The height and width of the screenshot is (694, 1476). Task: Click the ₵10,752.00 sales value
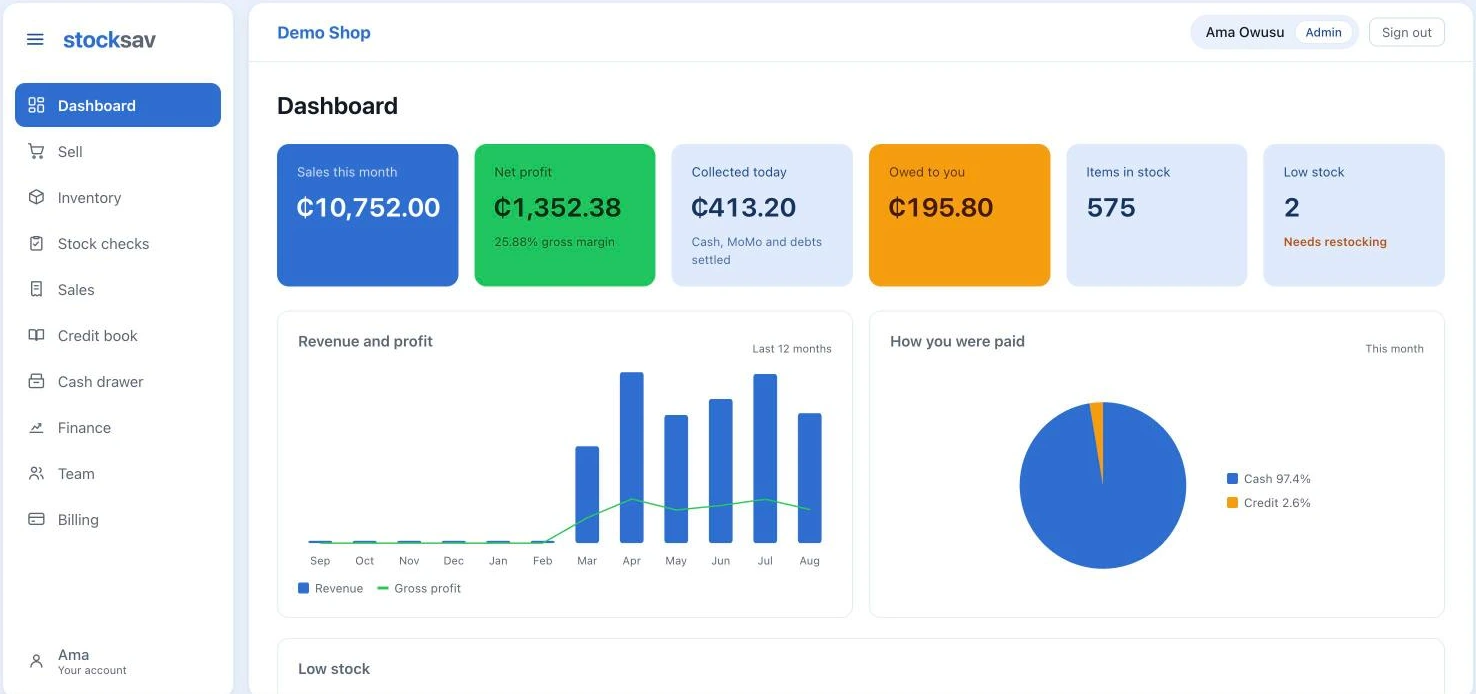click(368, 207)
